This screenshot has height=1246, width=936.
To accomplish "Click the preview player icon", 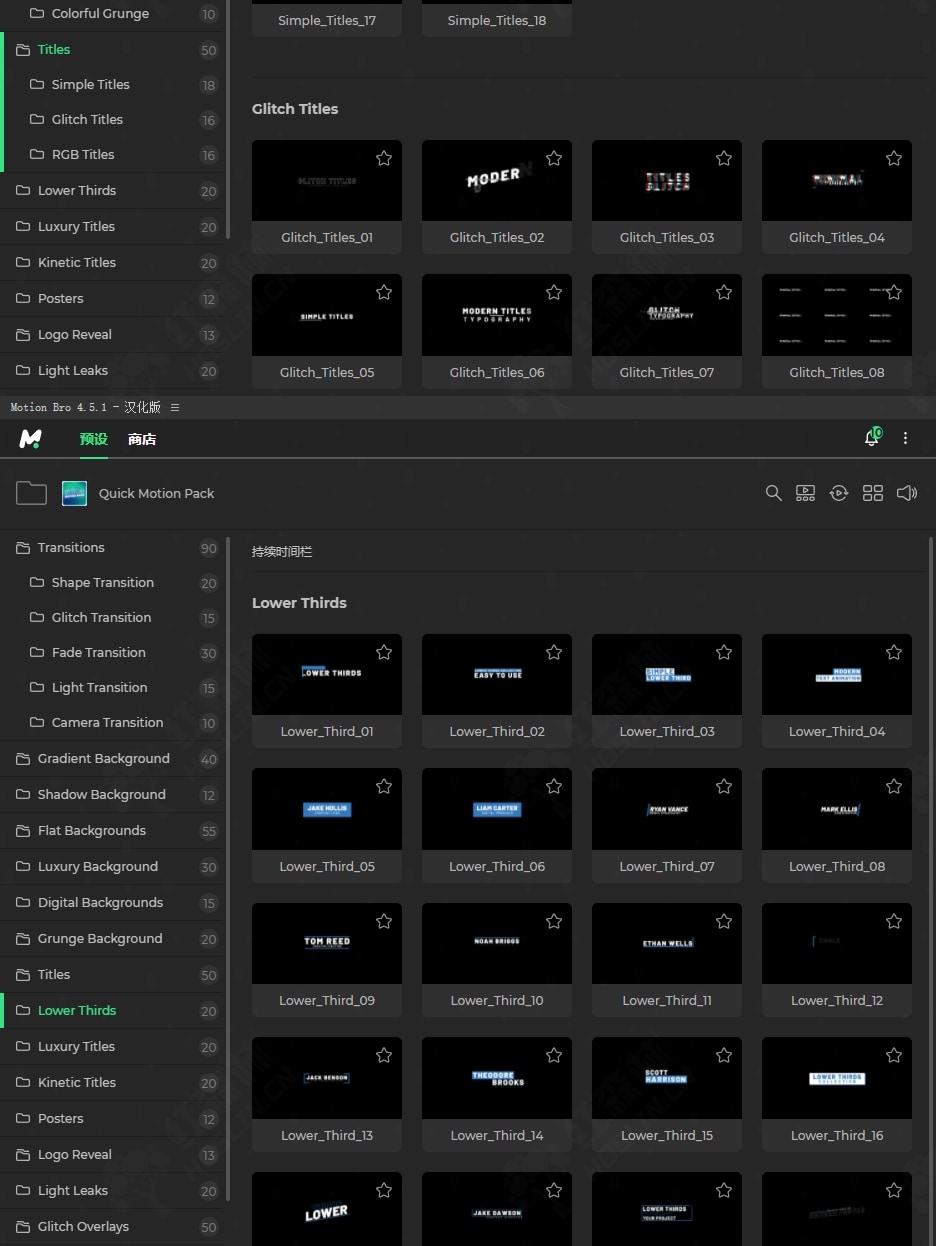I will [x=805, y=493].
